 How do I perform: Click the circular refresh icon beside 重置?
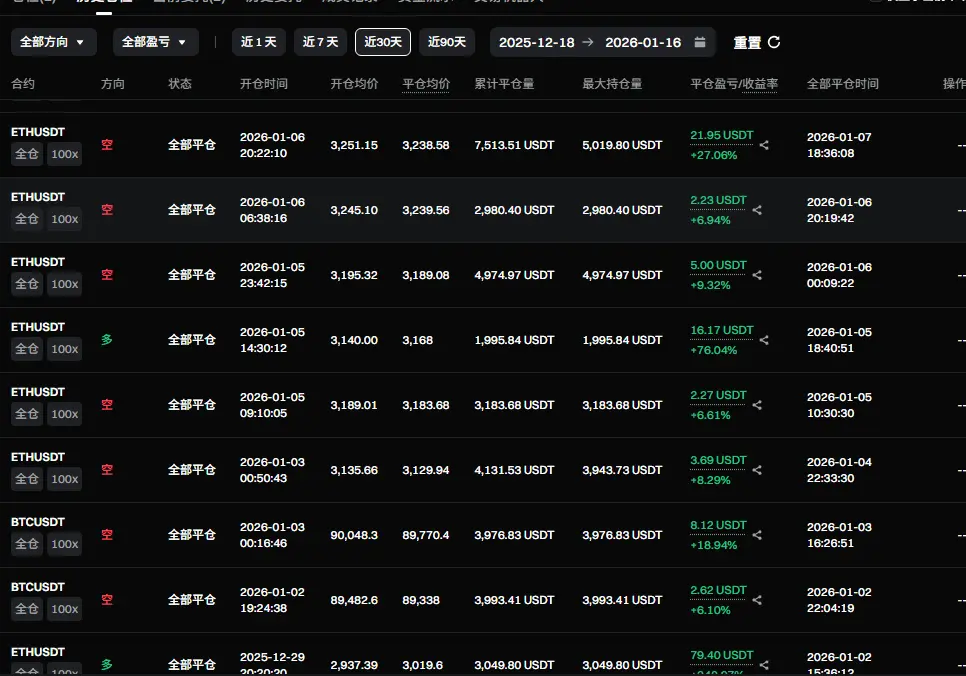(774, 42)
